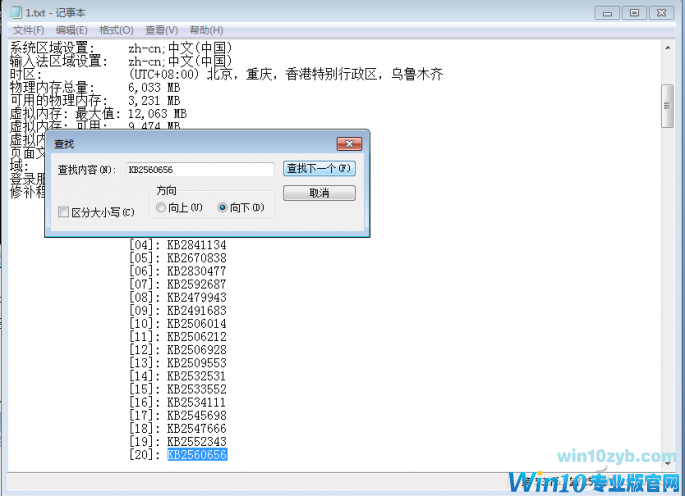Screen dimensions: 685x496
Task: Click the 取消 button in the Find dialog
Action: (x=319, y=193)
